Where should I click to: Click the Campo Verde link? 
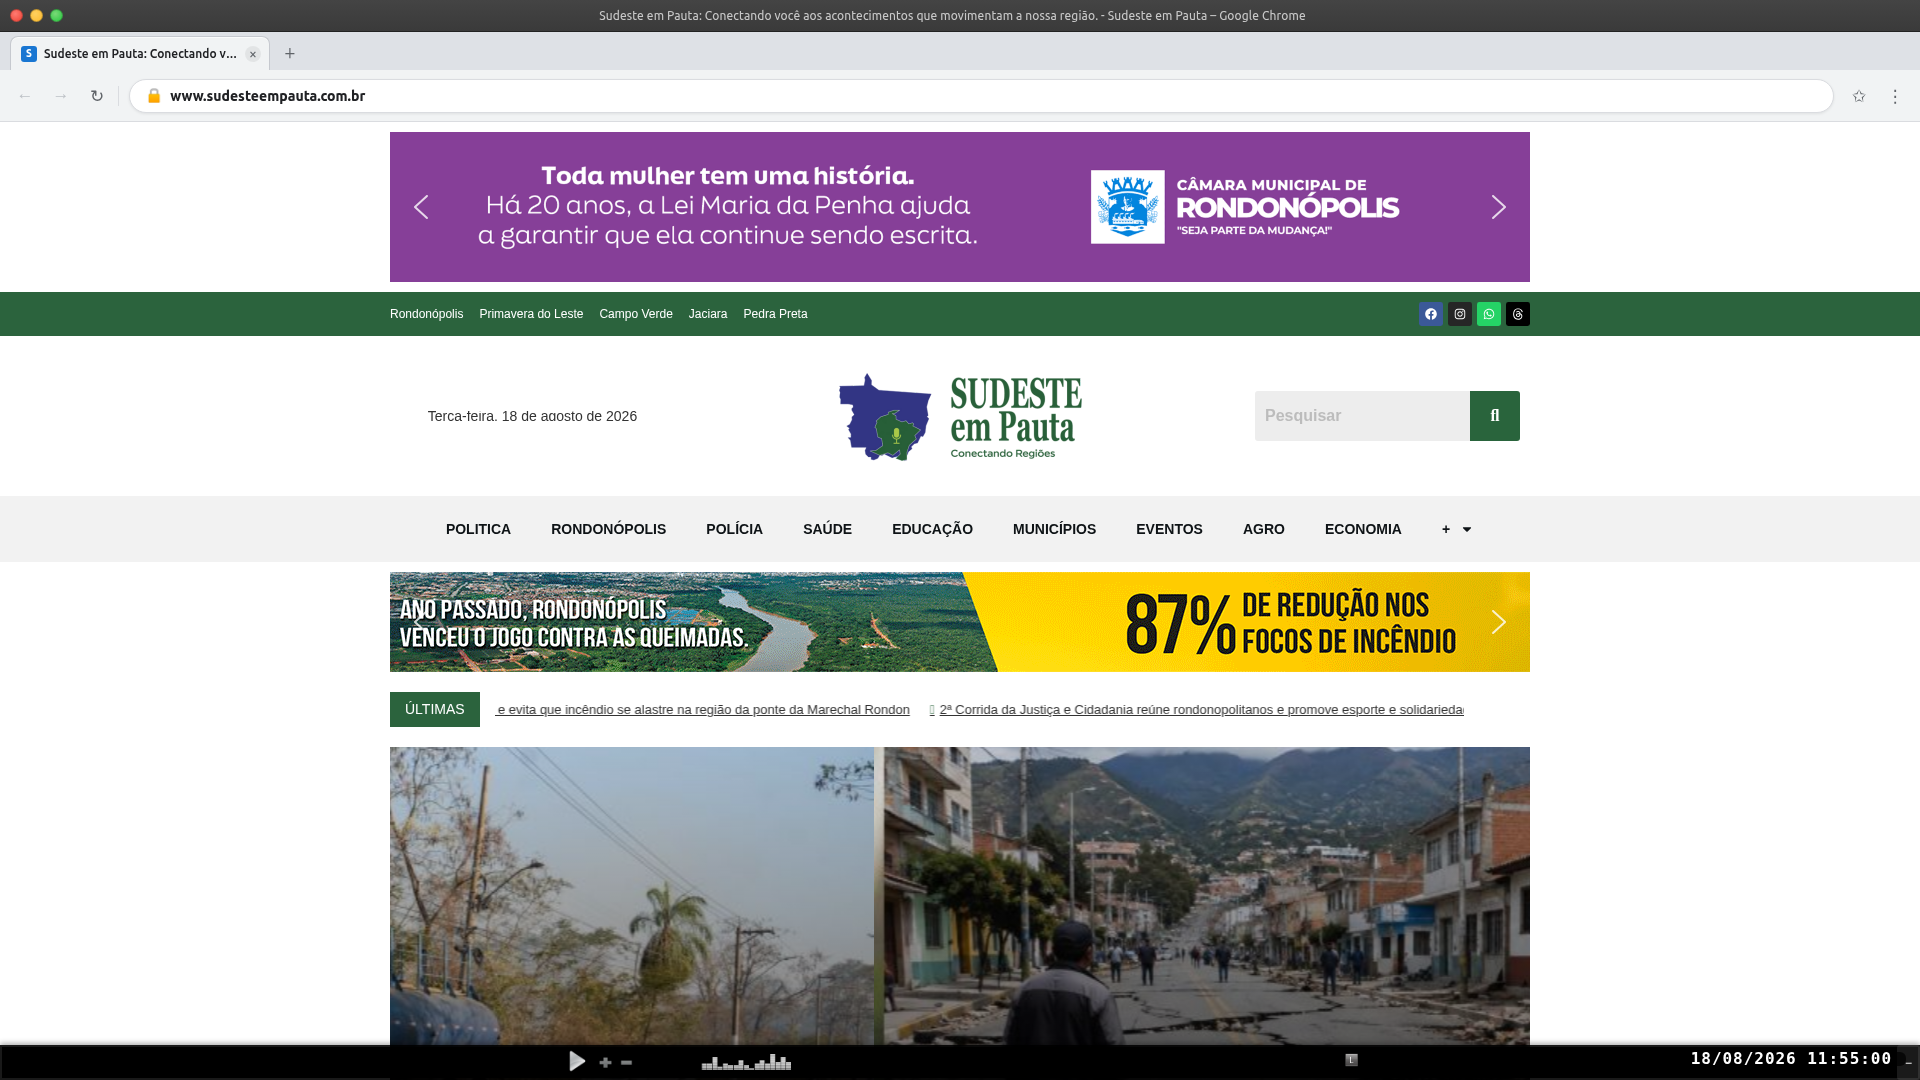pos(636,314)
